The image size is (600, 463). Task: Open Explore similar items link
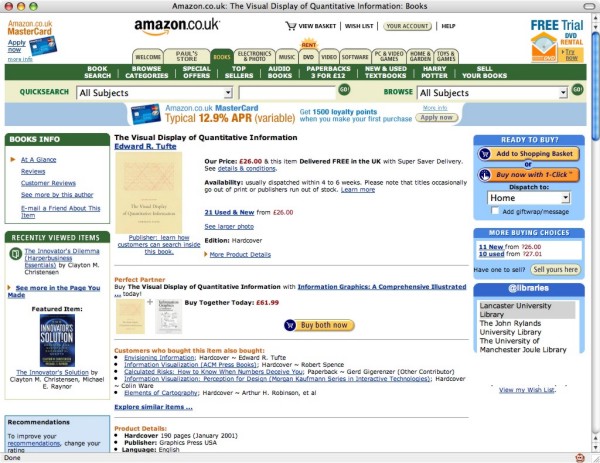[x=153, y=407]
